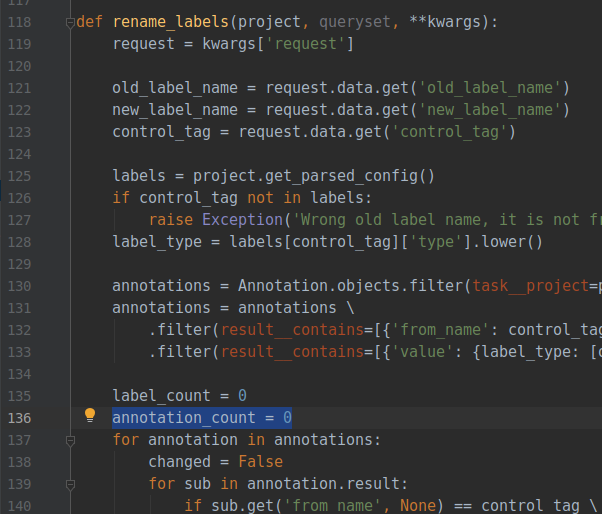Click 'changed' variable on line 138
Screen dimensions: 602x514
click(180, 462)
